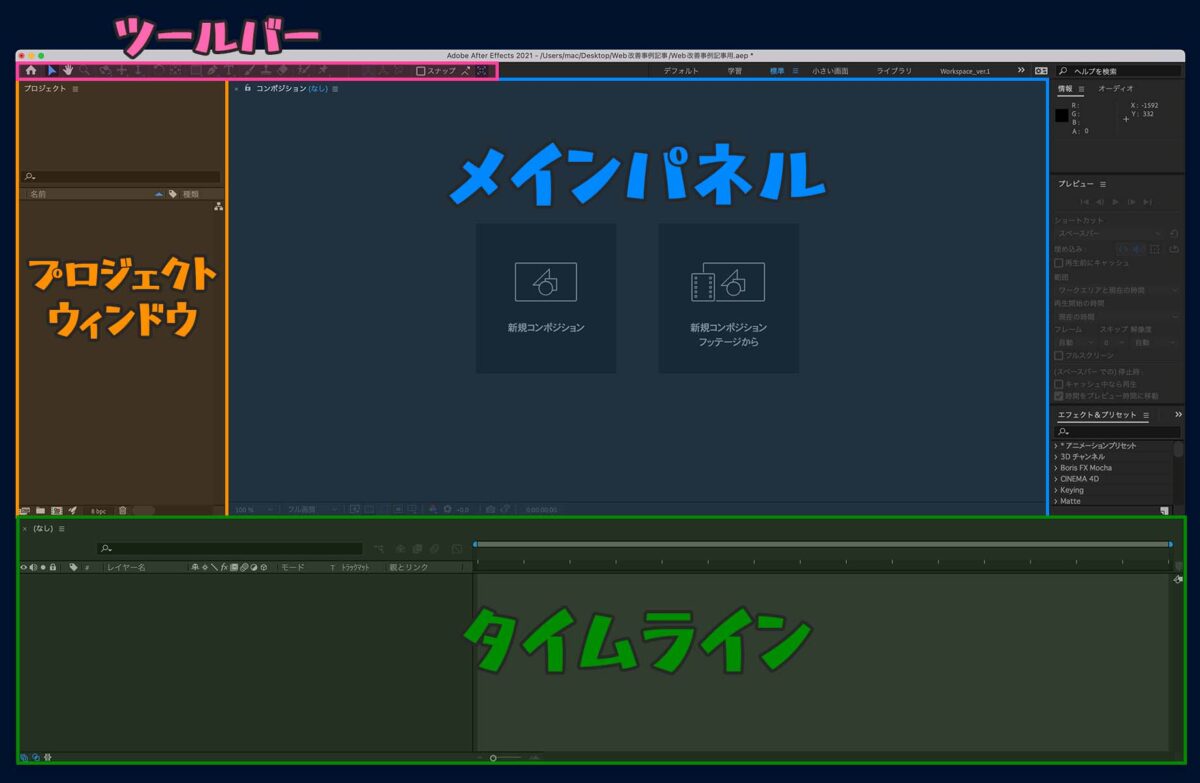This screenshot has height=783, width=1200.
Task: Click 新規コンポジション フッテージから button
Action: pyautogui.click(x=728, y=298)
